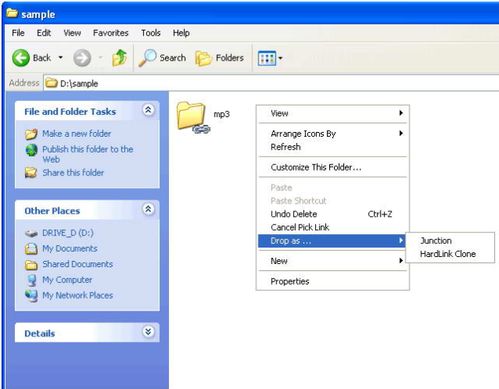Click the sample folder title bar icon
499x389 pixels.
click(12, 13)
